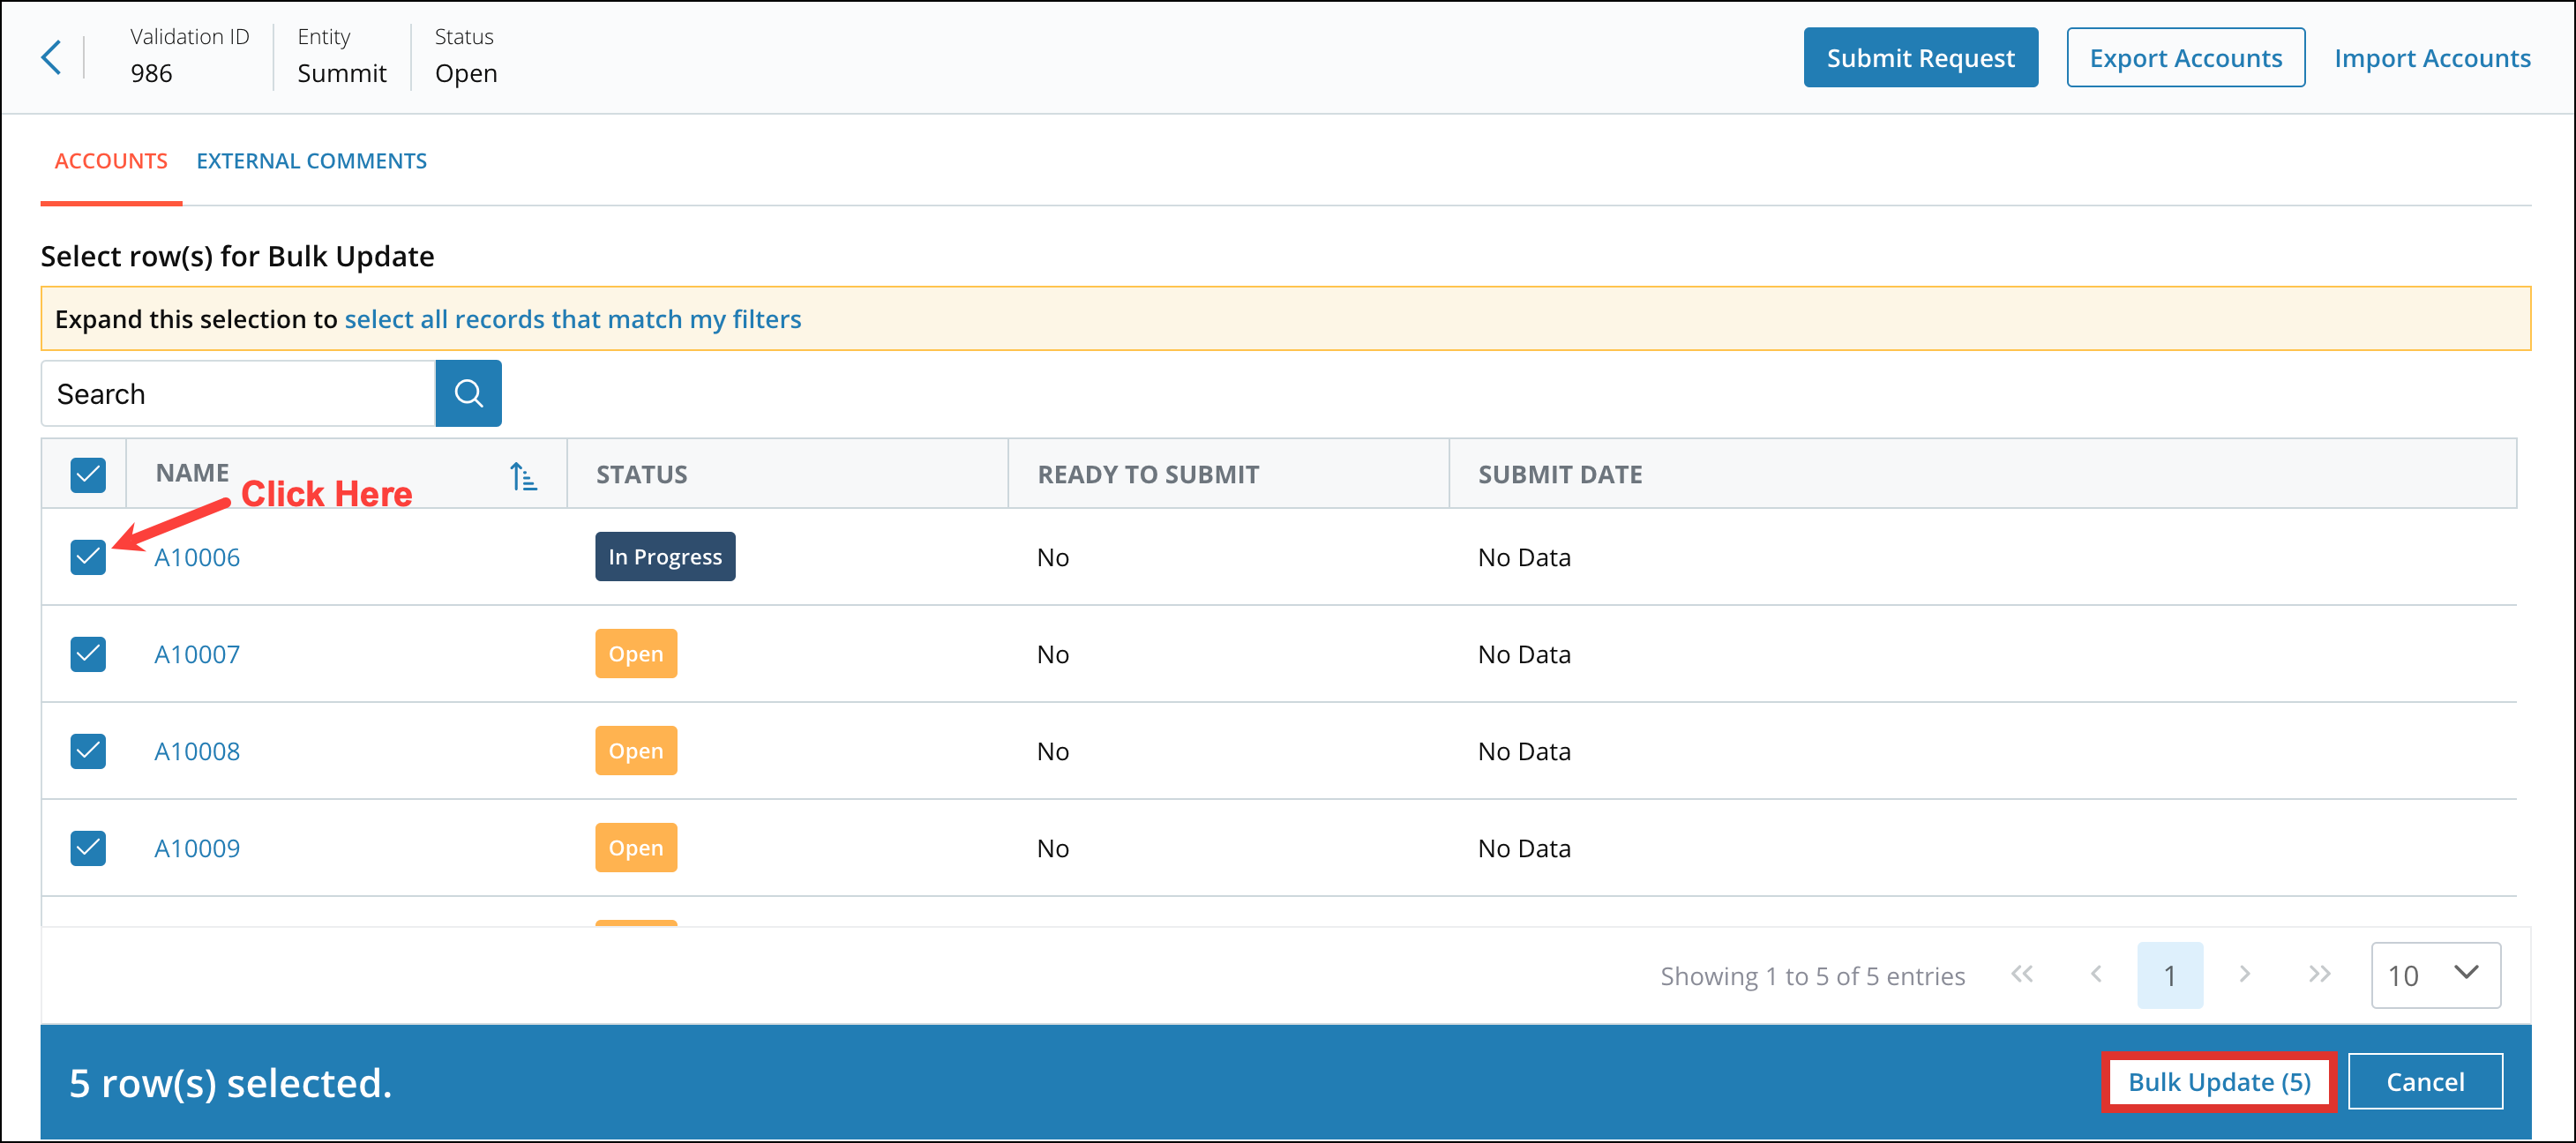This screenshot has height=1143, width=2576.
Task: Click the Entity value Summit
Action: 341,73
